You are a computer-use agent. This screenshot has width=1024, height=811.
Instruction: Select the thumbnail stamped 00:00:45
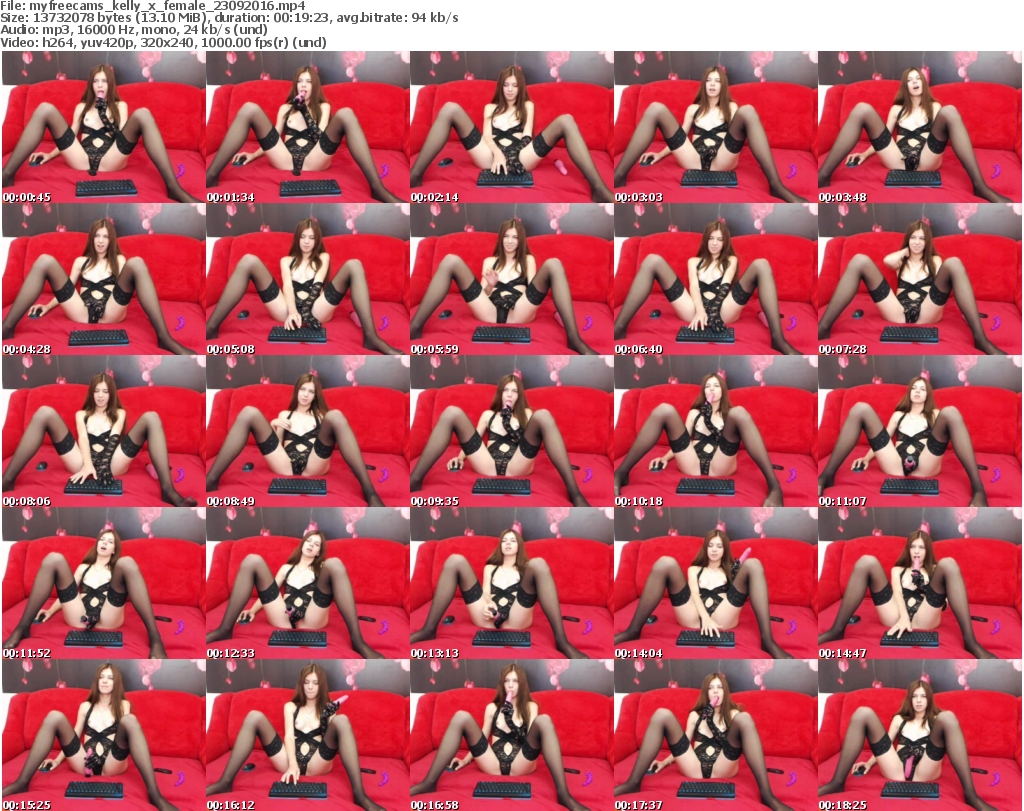pyautogui.click(x=104, y=127)
